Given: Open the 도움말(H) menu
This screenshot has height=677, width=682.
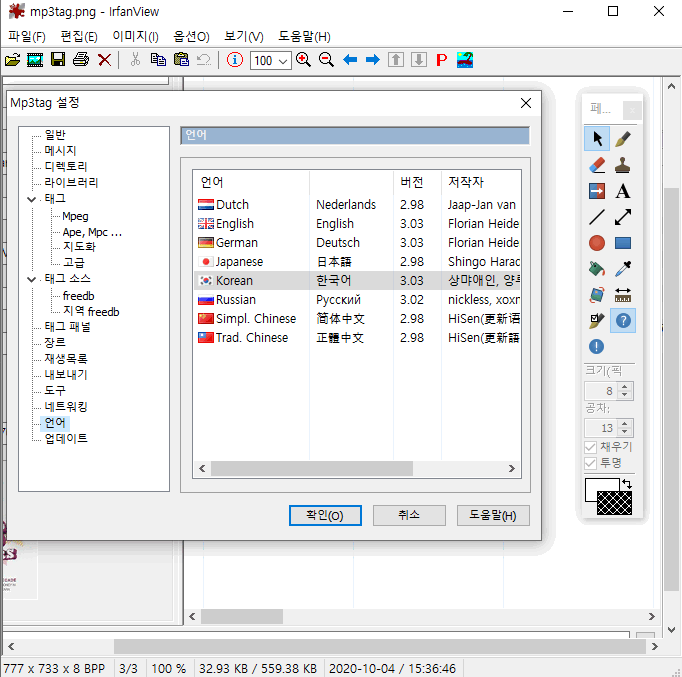Looking at the screenshot, I should (304, 37).
